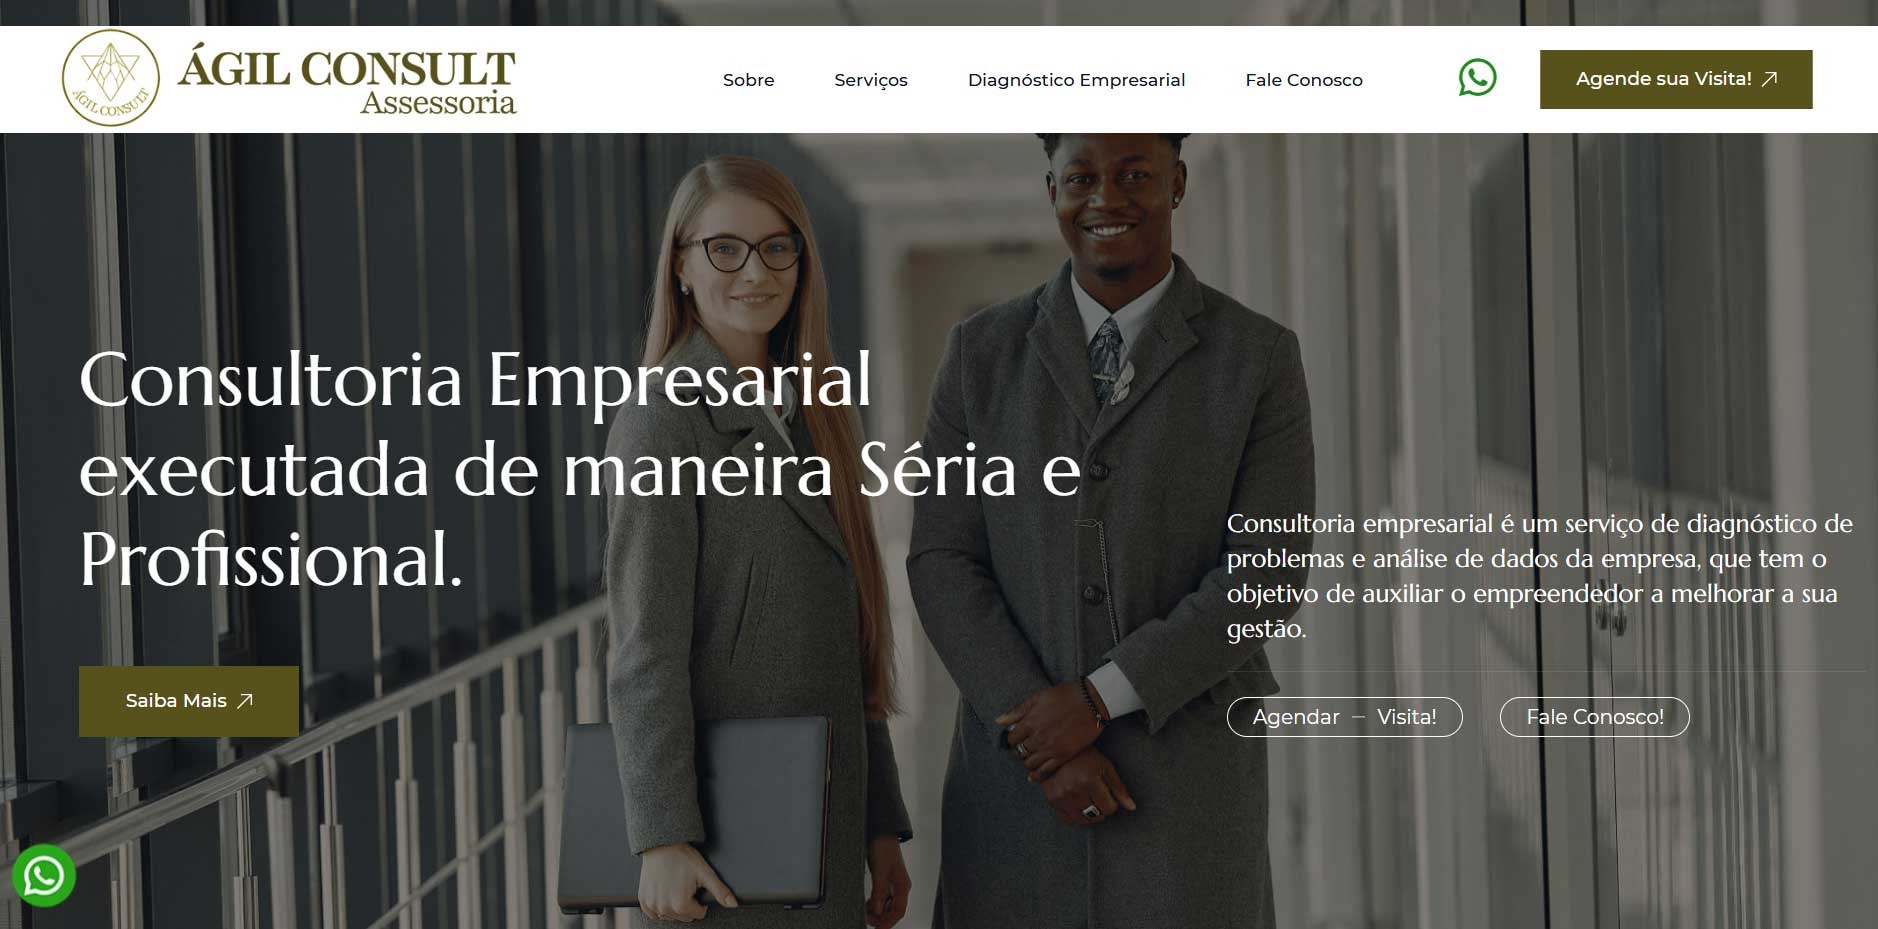
Task: Click the circular Ágil Consult logo emblem
Action: pos(111,78)
